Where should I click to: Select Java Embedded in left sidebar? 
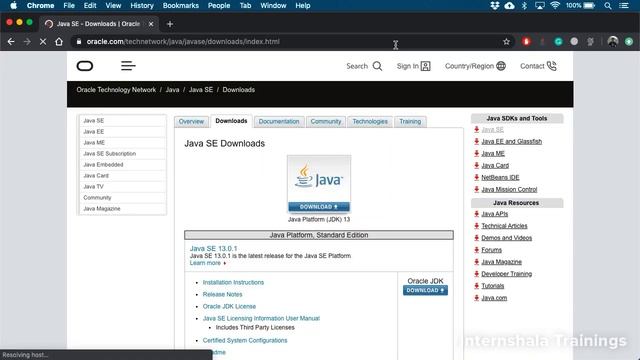pyautogui.click(x=123, y=165)
